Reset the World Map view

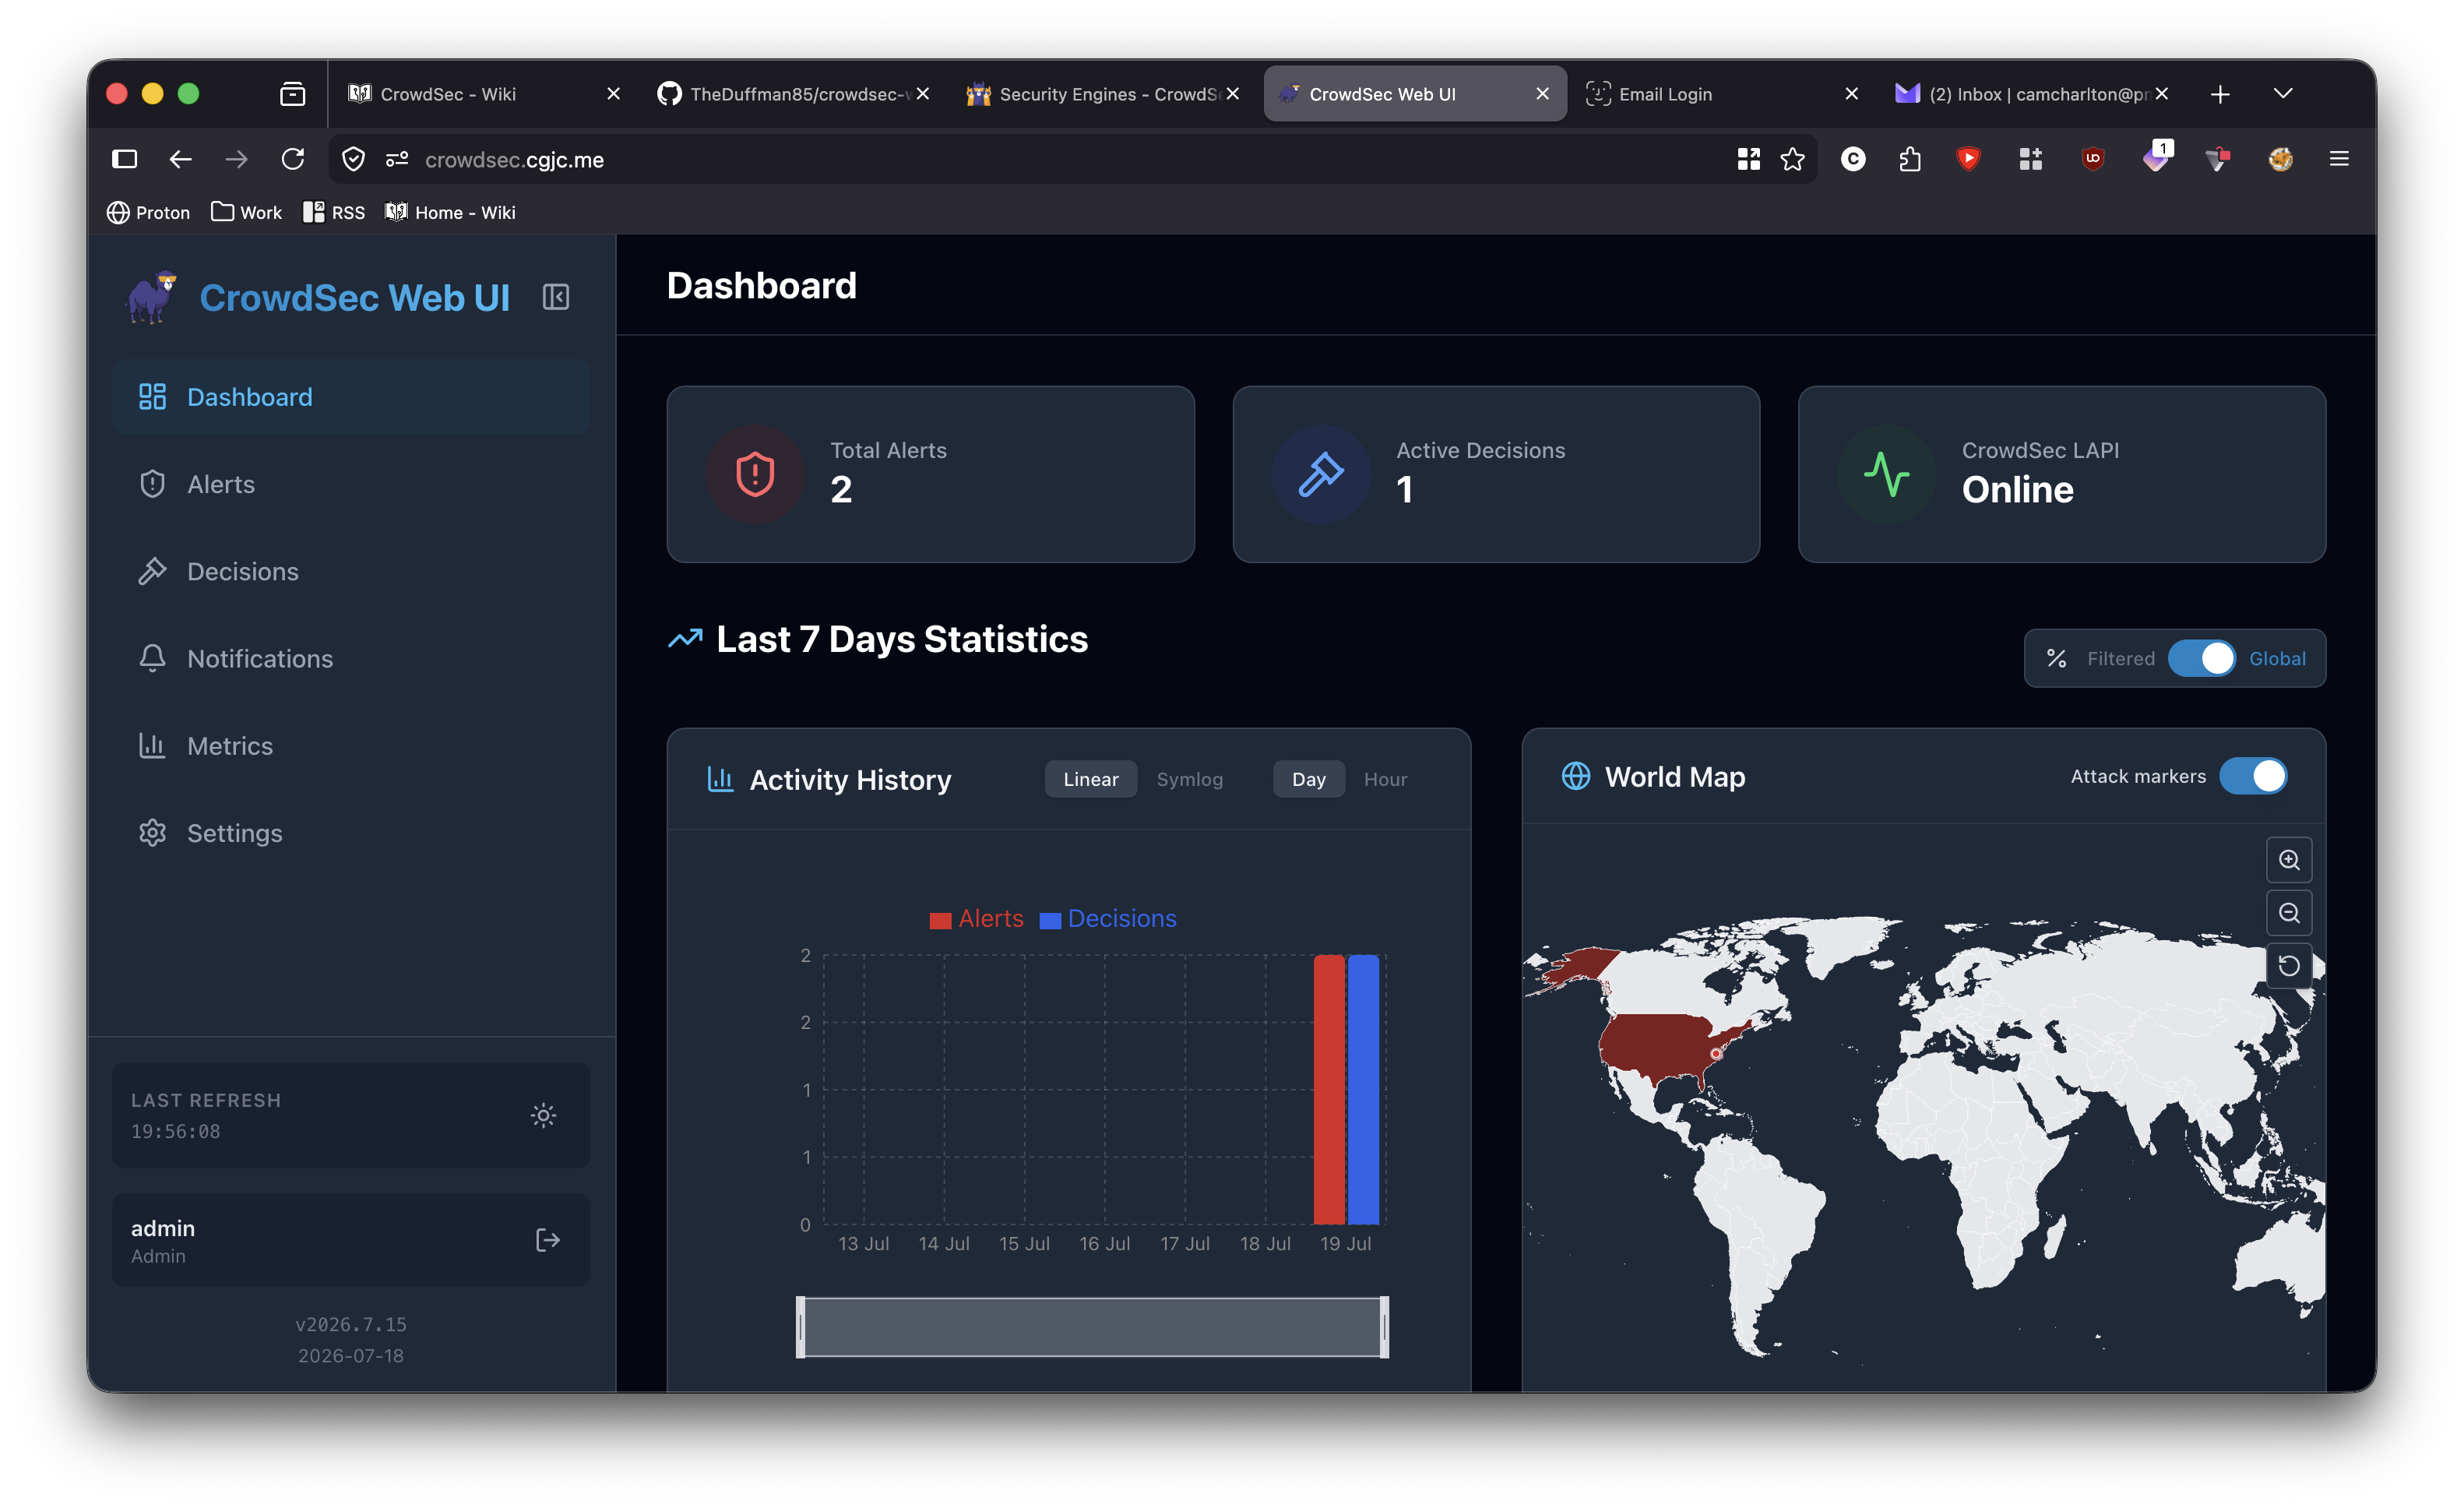2289,966
